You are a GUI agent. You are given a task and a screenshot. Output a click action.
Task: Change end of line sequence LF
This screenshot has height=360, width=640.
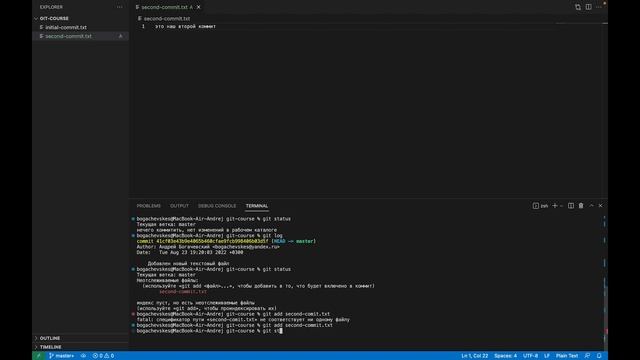pos(547,356)
